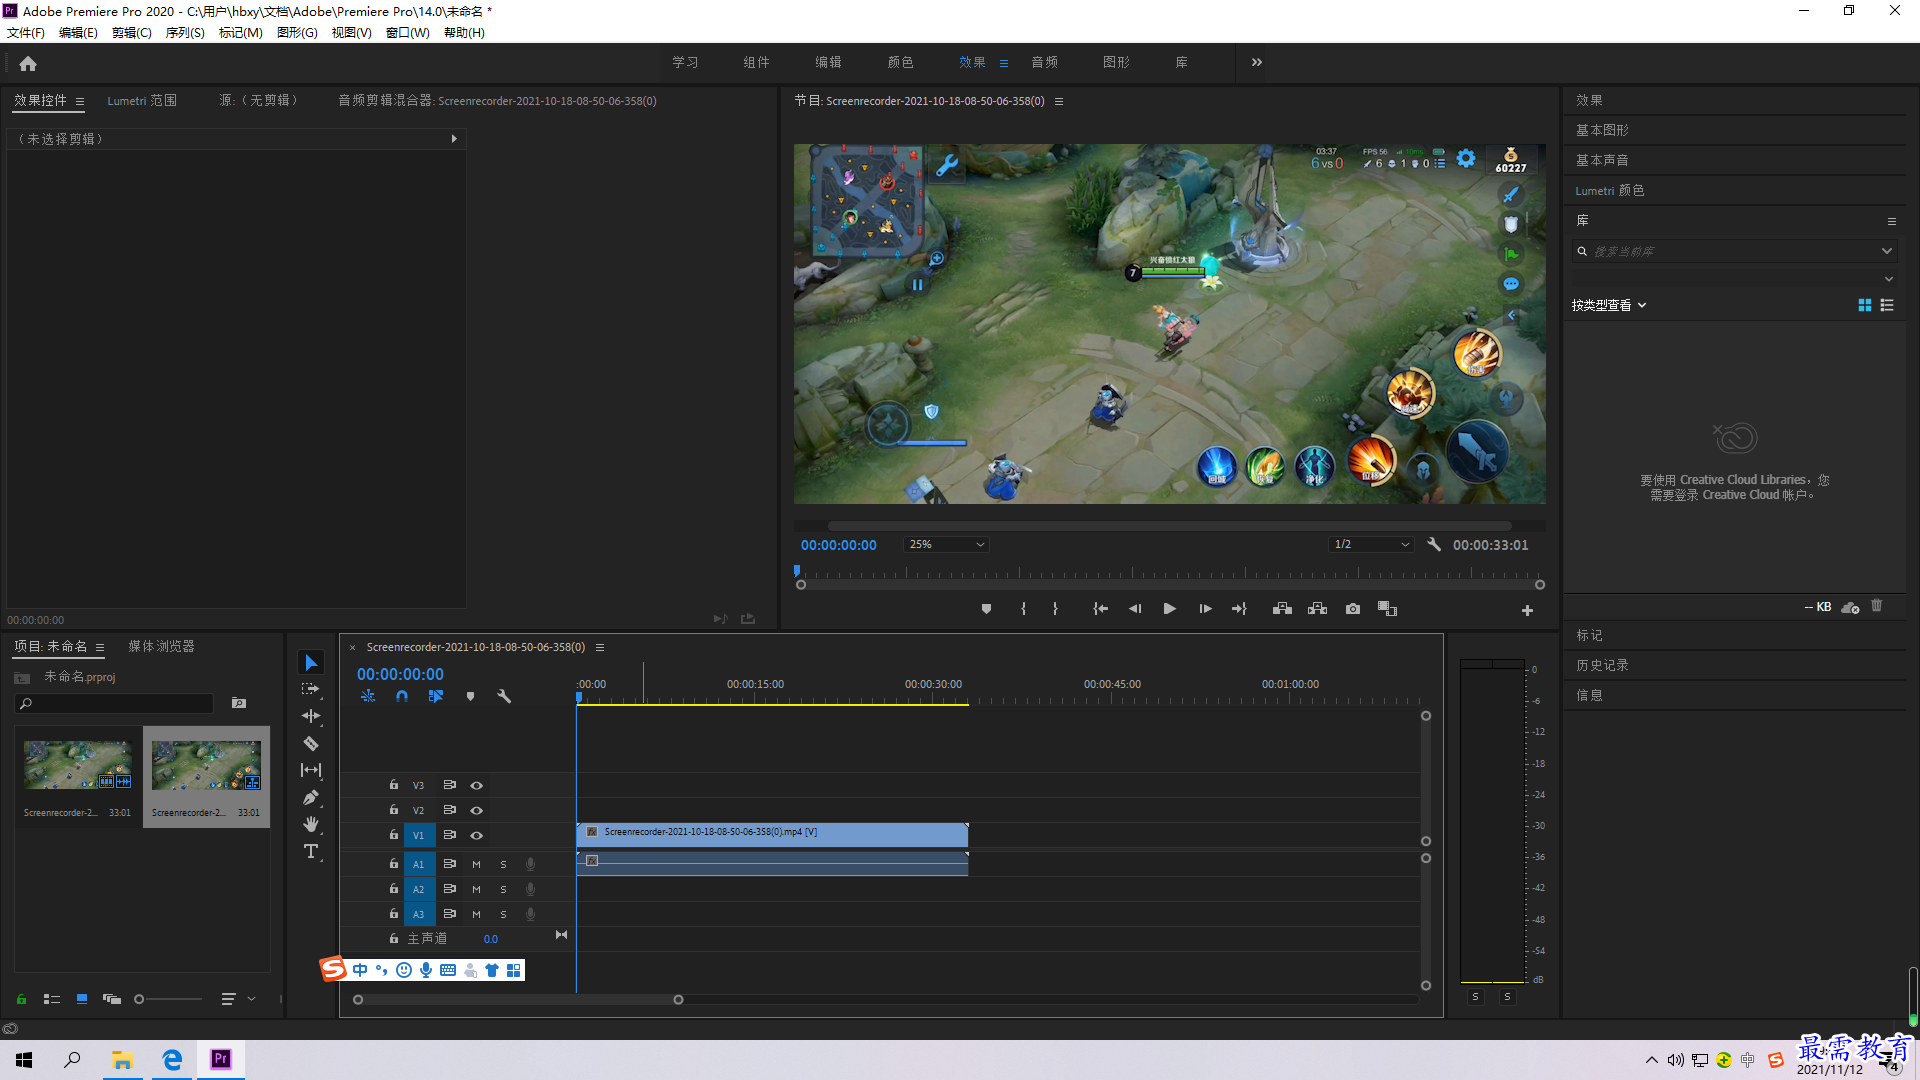1920x1080 pixels.
Task: Toggle linked selection in timeline
Action: pos(436,696)
